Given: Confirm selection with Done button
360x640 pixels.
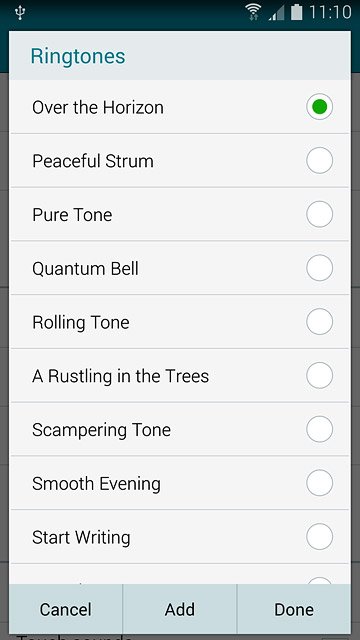Looking at the screenshot, I should pos(294,609).
